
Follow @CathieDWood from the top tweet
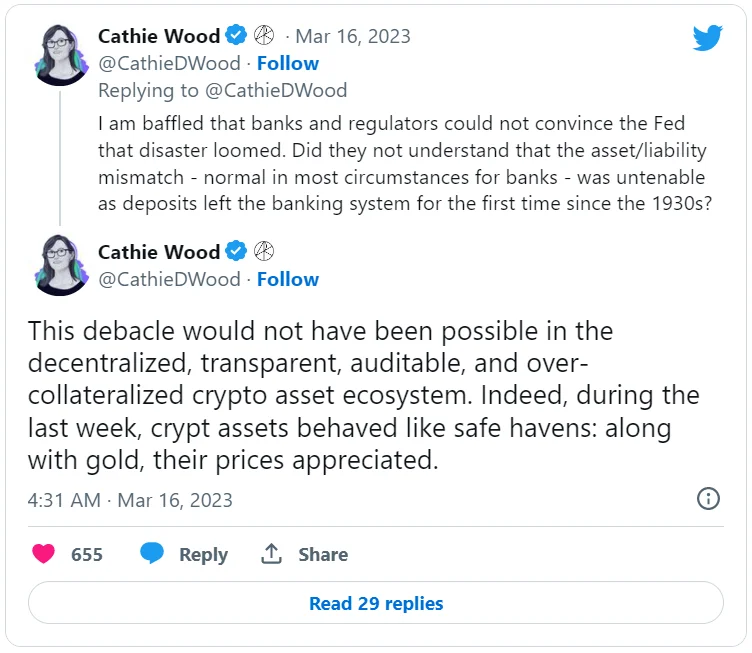(288, 63)
